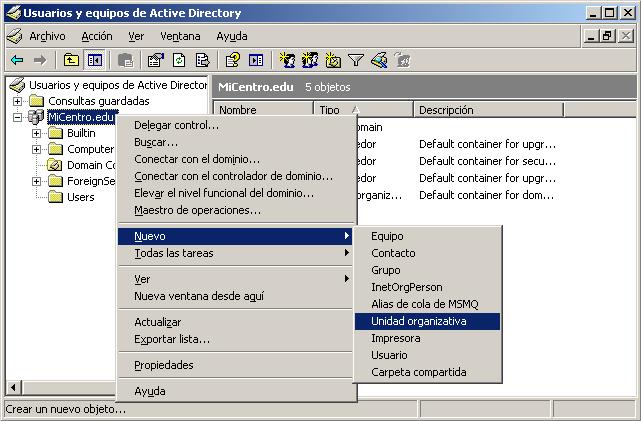The width and height of the screenshot is (641, 421).
Task: Click the Export list toolbar icon
Action: [202, 60]
